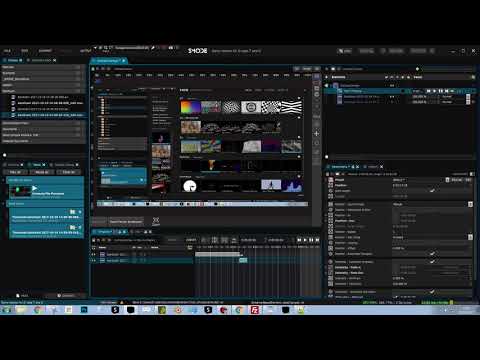Click the top icon of viewport side toolbar
This screenshot has height=360, width=480.
[316, 76]
